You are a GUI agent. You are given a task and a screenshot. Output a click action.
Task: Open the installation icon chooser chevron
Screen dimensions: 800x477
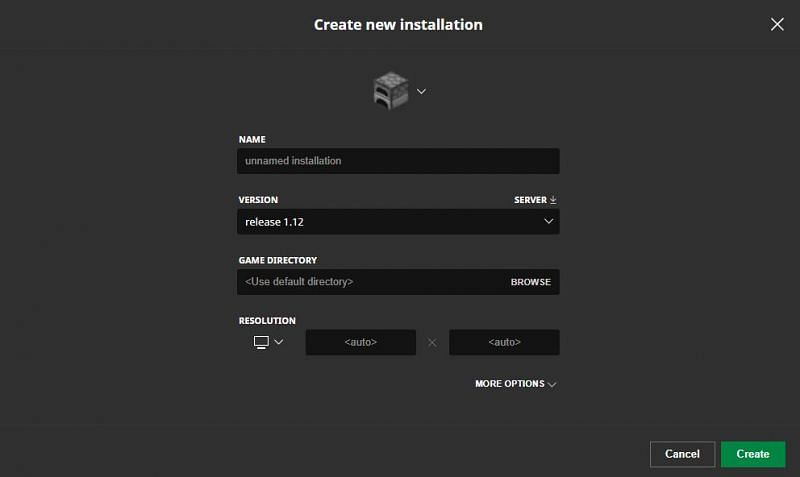pos(421,91)
